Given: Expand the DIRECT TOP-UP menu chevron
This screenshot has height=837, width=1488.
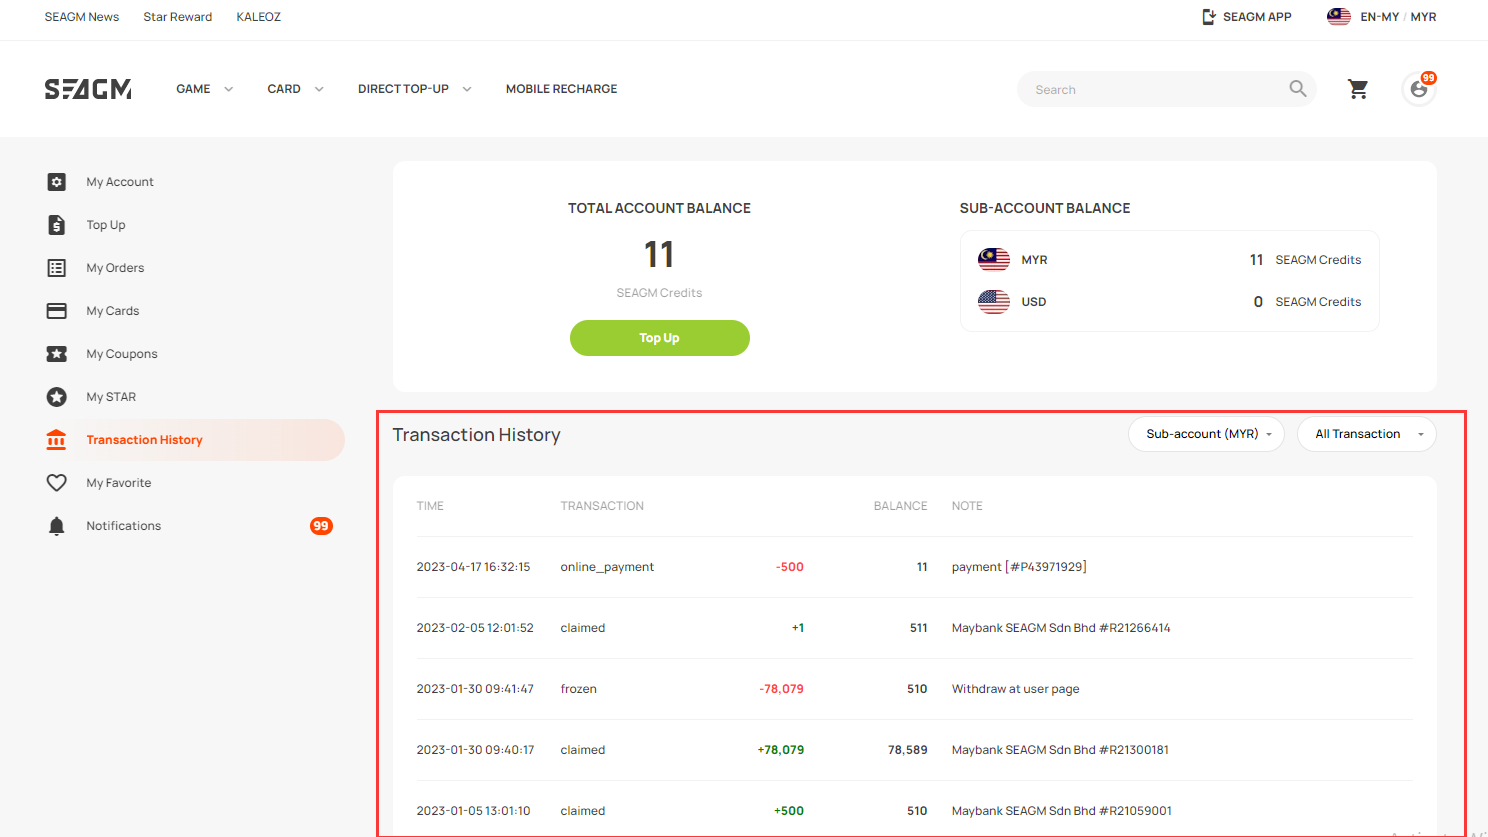Looking at the screenshot, I should [x=467, y=89].
